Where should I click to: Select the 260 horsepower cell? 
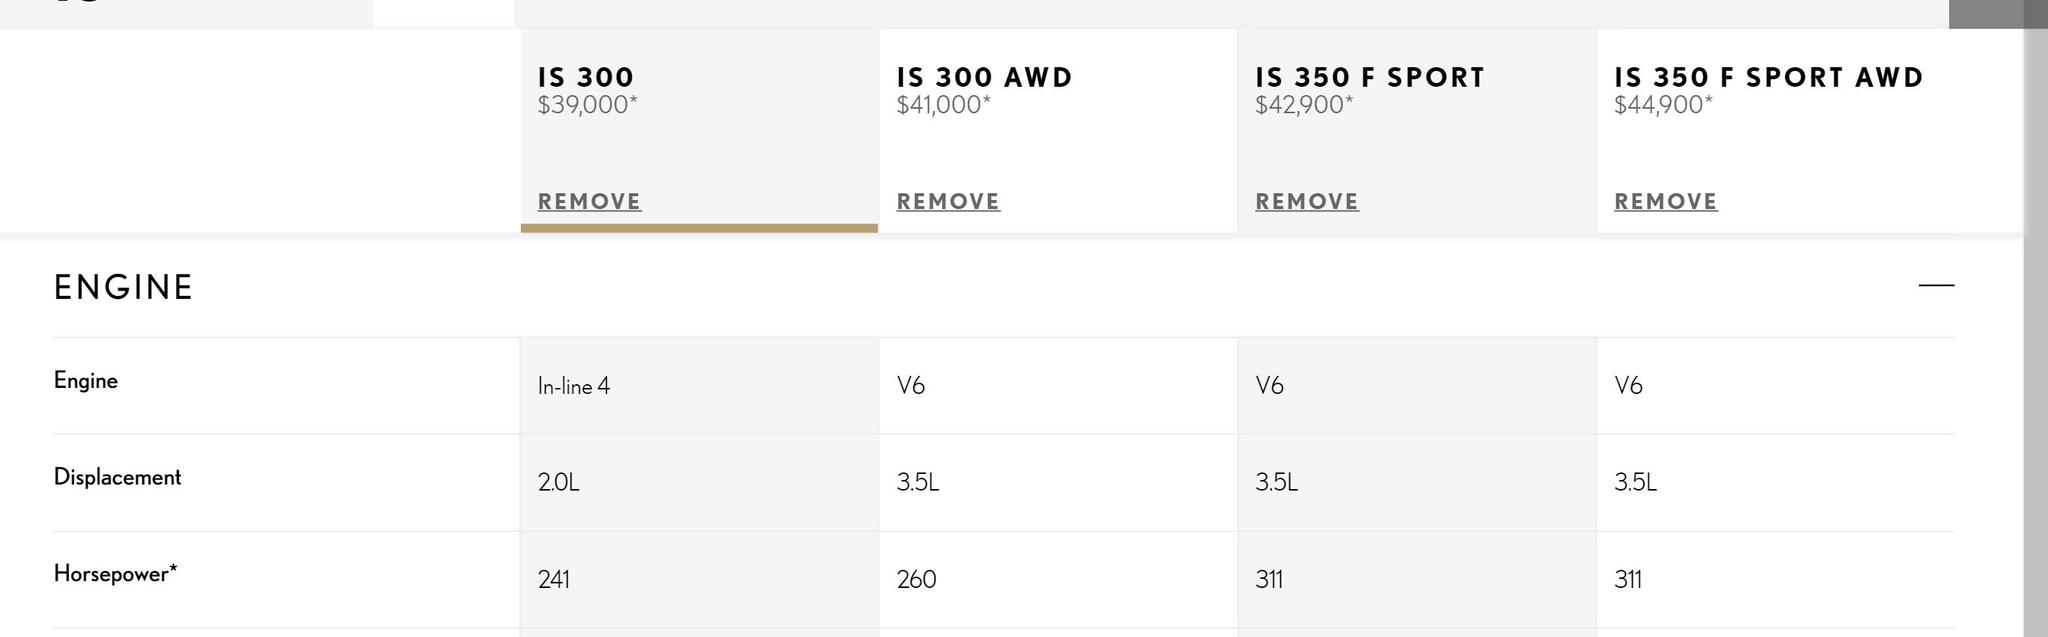[916, 580]
